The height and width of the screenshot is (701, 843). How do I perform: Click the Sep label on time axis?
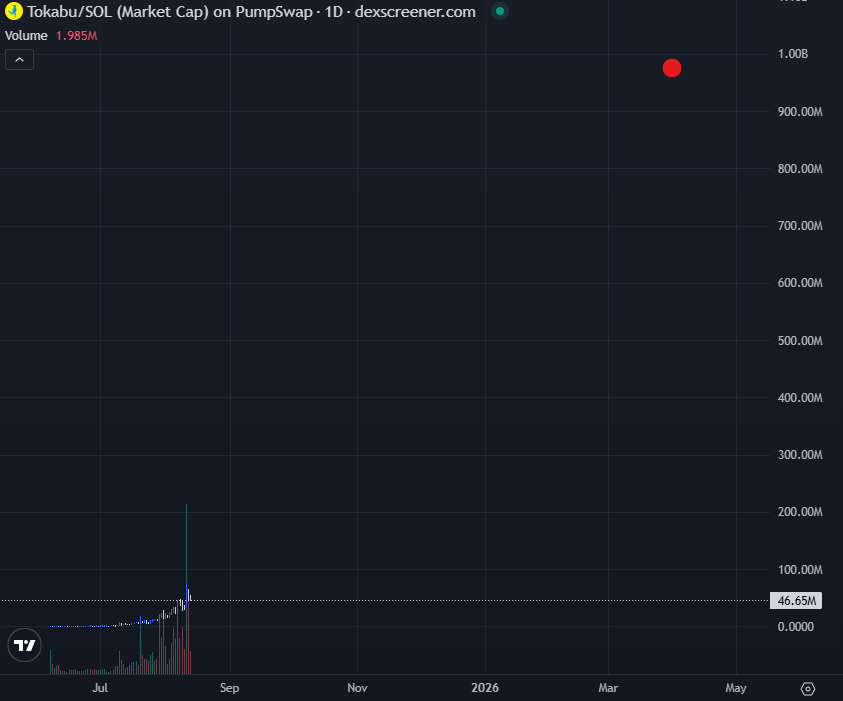coord(230,688)
